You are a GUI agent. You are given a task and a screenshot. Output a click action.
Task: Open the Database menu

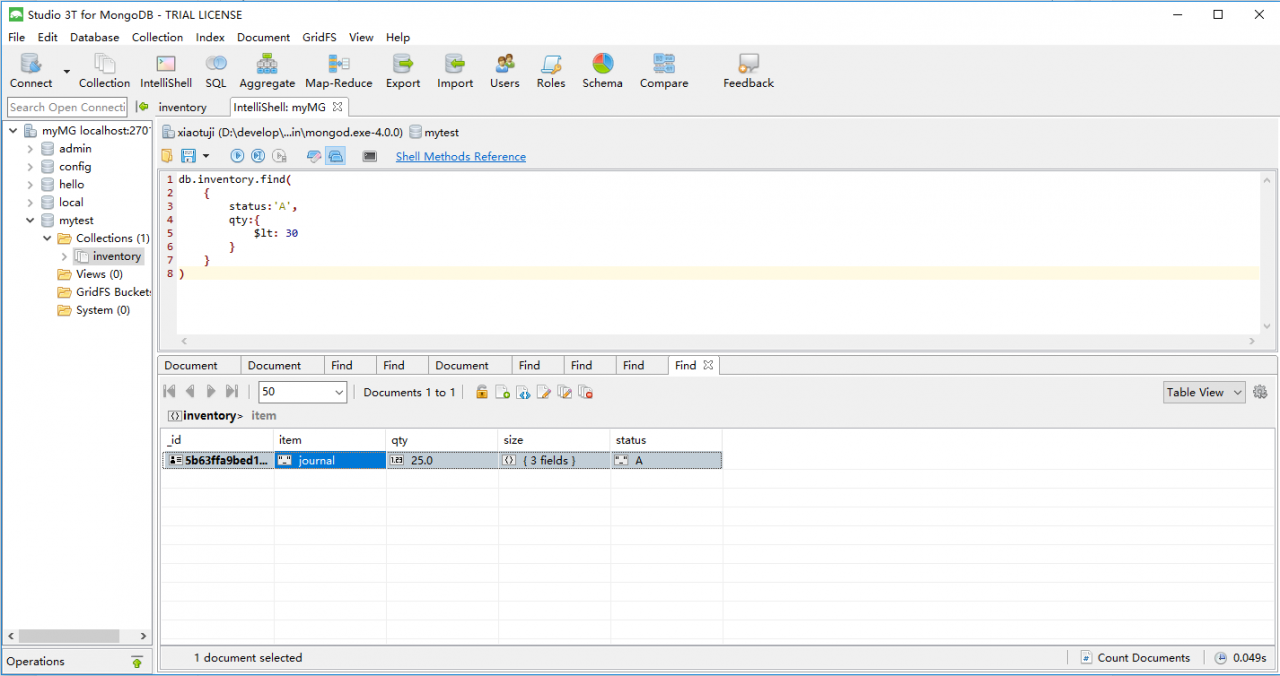[x=94, y=37]
